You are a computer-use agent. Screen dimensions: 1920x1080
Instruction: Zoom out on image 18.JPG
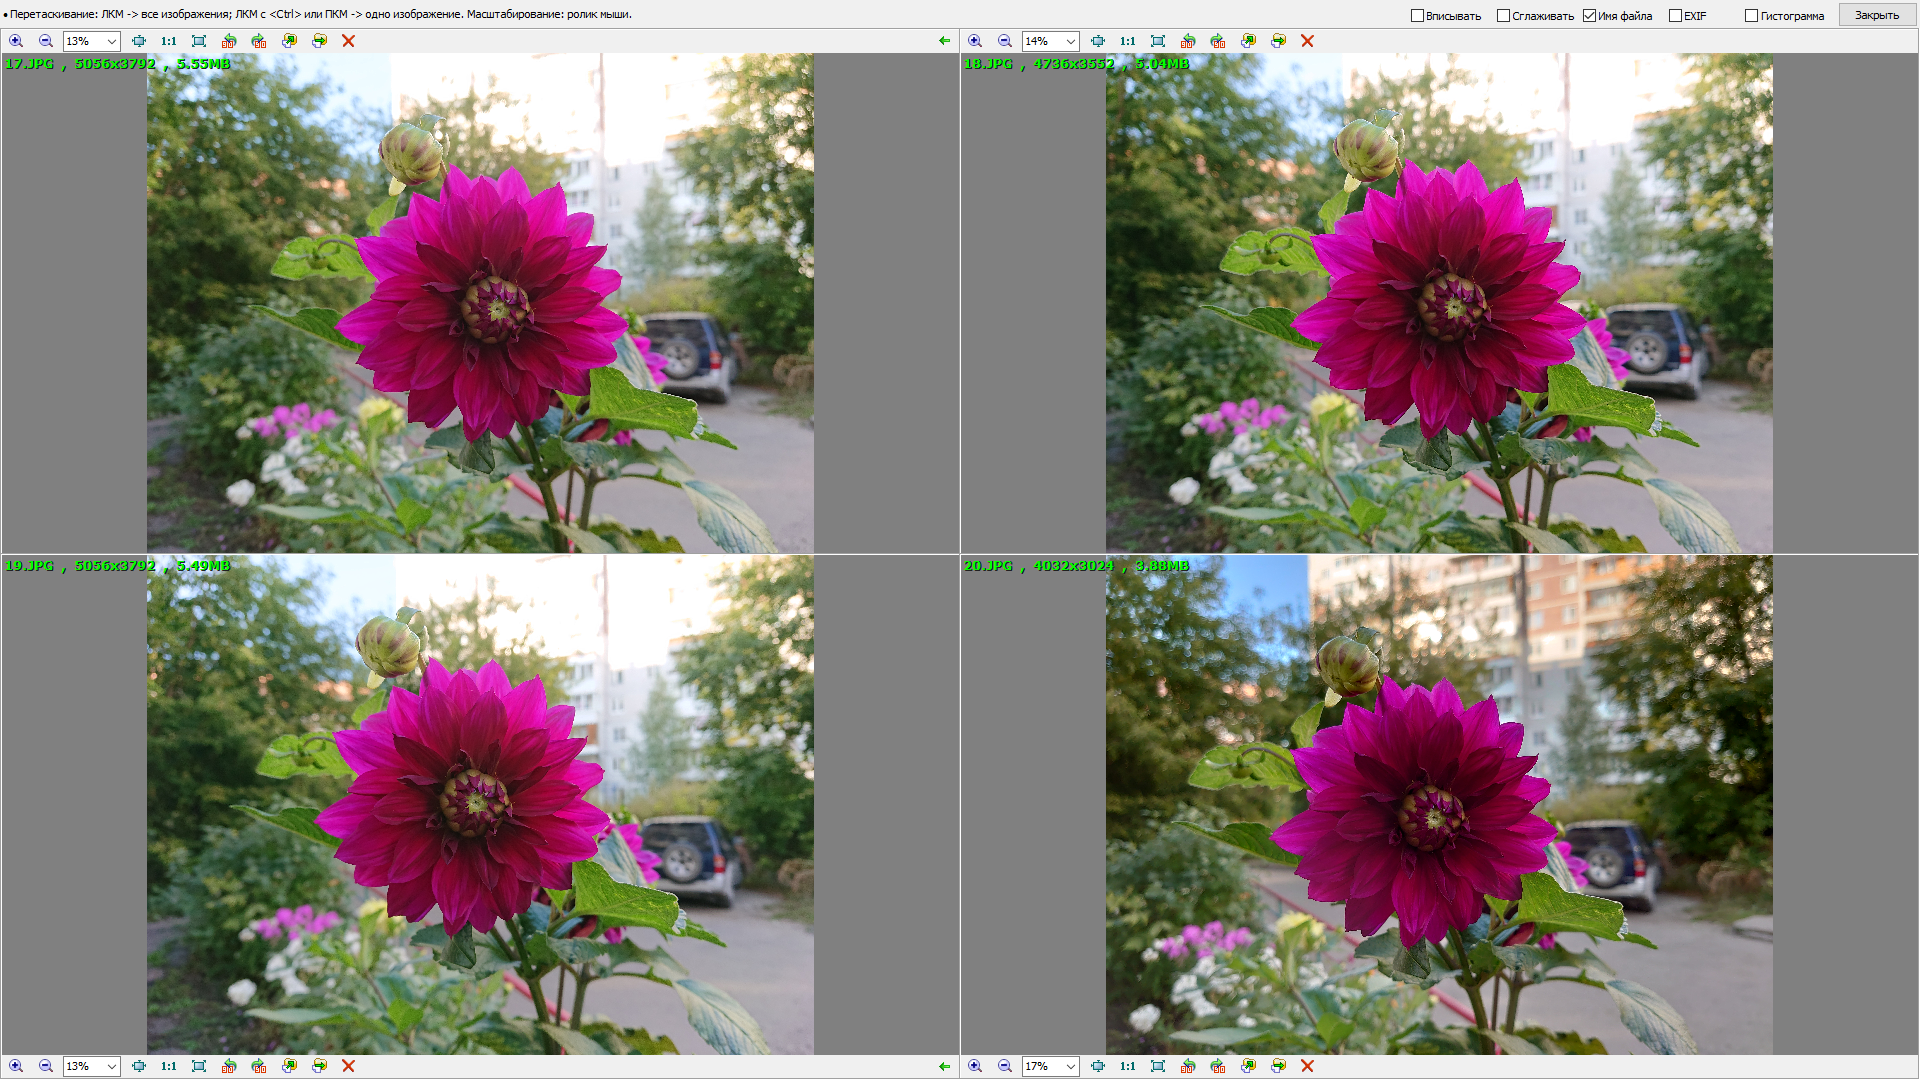coord(1005,41)
